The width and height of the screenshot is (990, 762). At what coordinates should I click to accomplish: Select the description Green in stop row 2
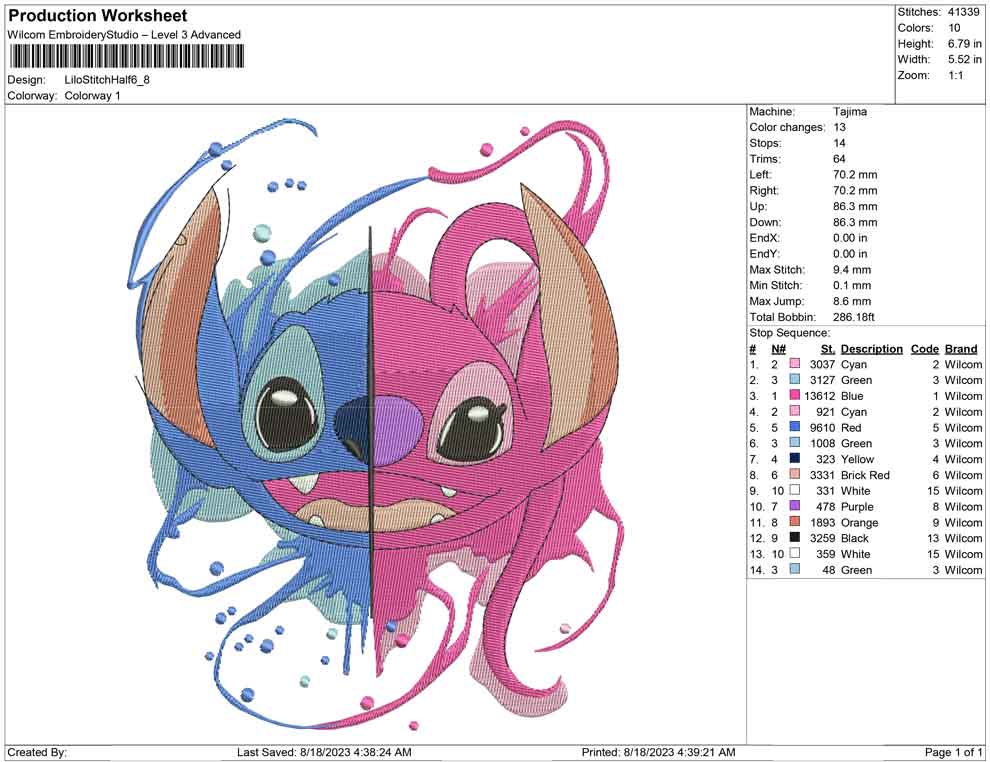click(856, 381)
